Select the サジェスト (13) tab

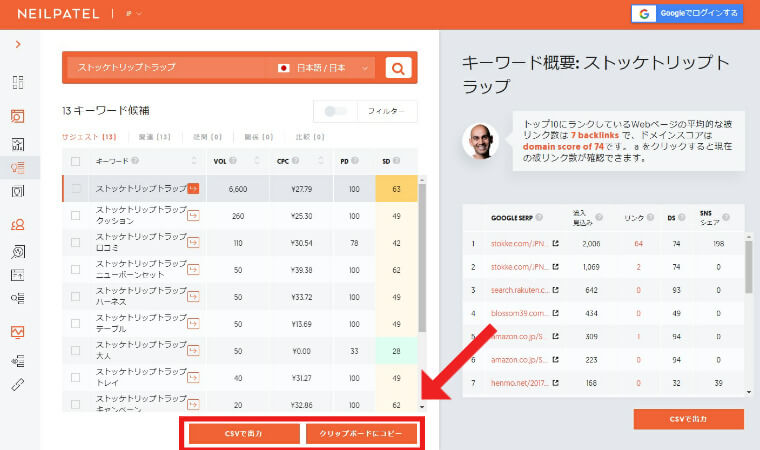(89, 136)
